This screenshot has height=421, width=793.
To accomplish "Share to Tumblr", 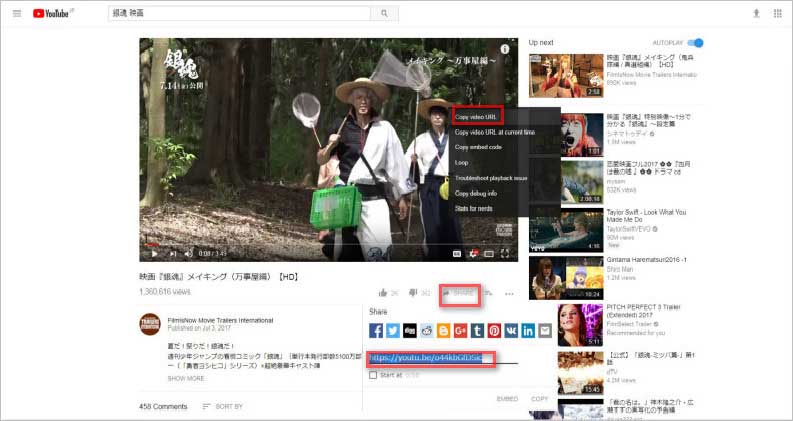I will (477, 331).
